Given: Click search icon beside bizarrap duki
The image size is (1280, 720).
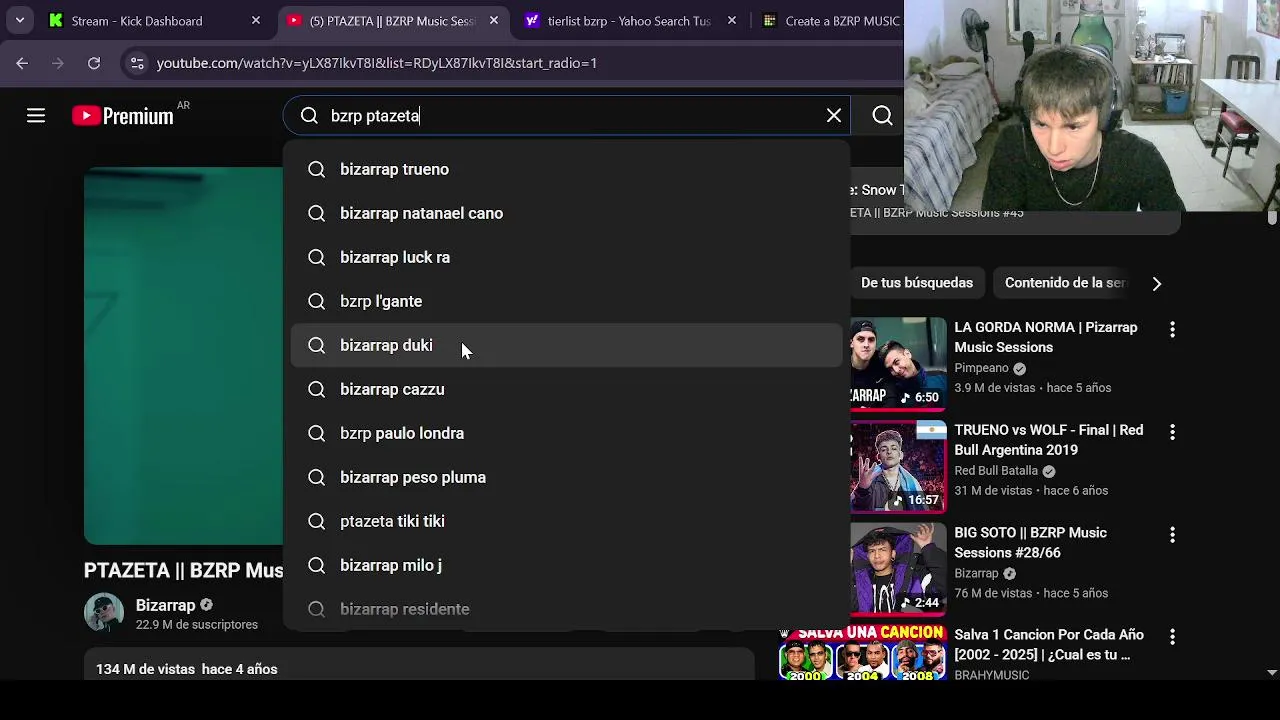Looking at the screenshot, I should pyautogui.click(x=316, y=345).
